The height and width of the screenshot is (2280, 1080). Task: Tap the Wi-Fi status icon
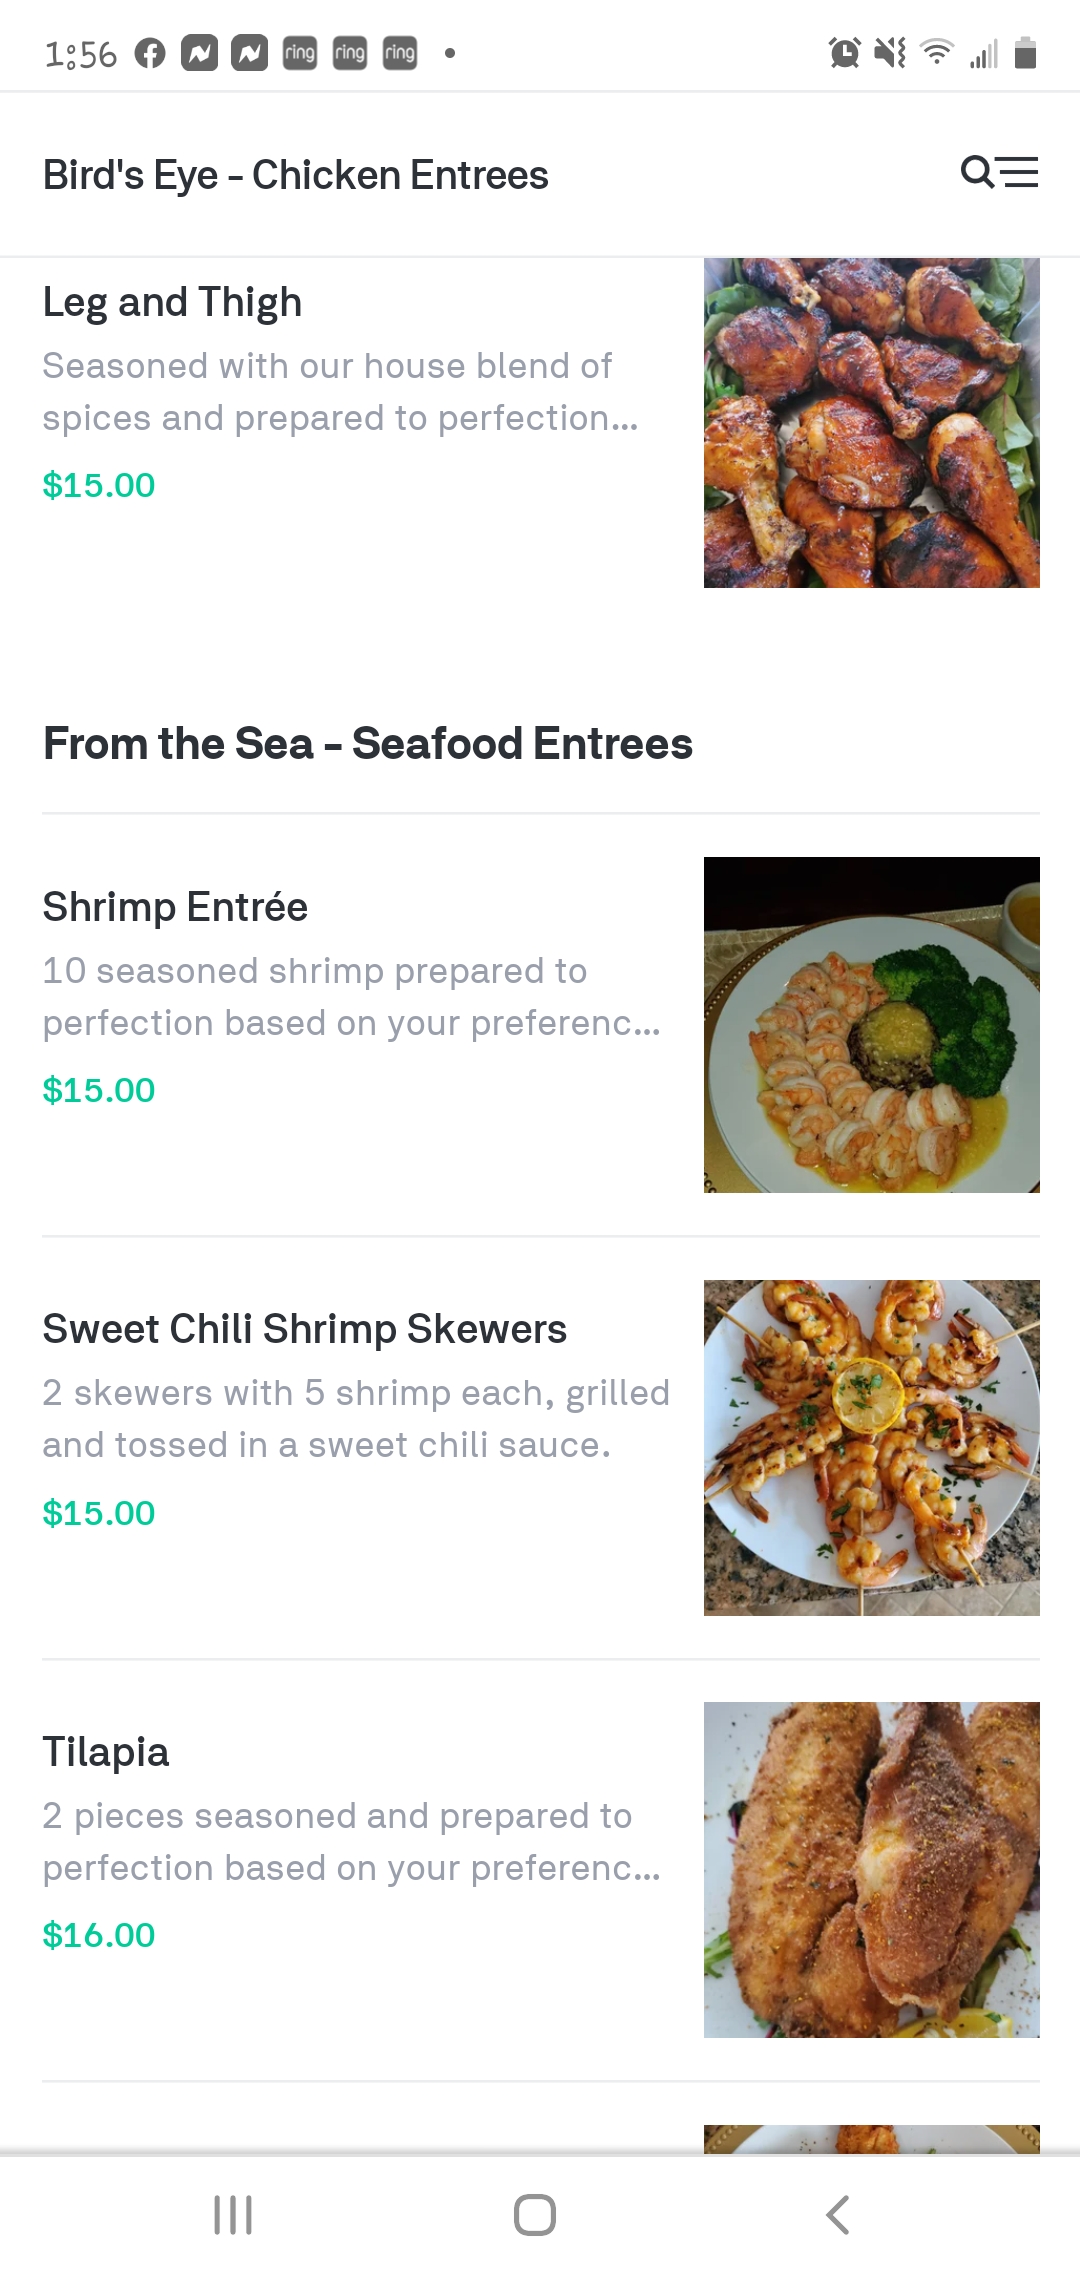[x=936, y=52]
